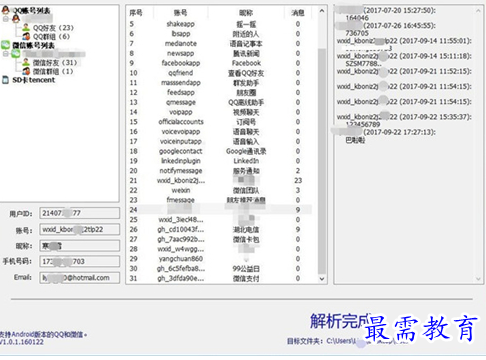The image size is (486, 360).
Task: Select the gh_6c5fefba8 row
Action: (x=220, y=268)
